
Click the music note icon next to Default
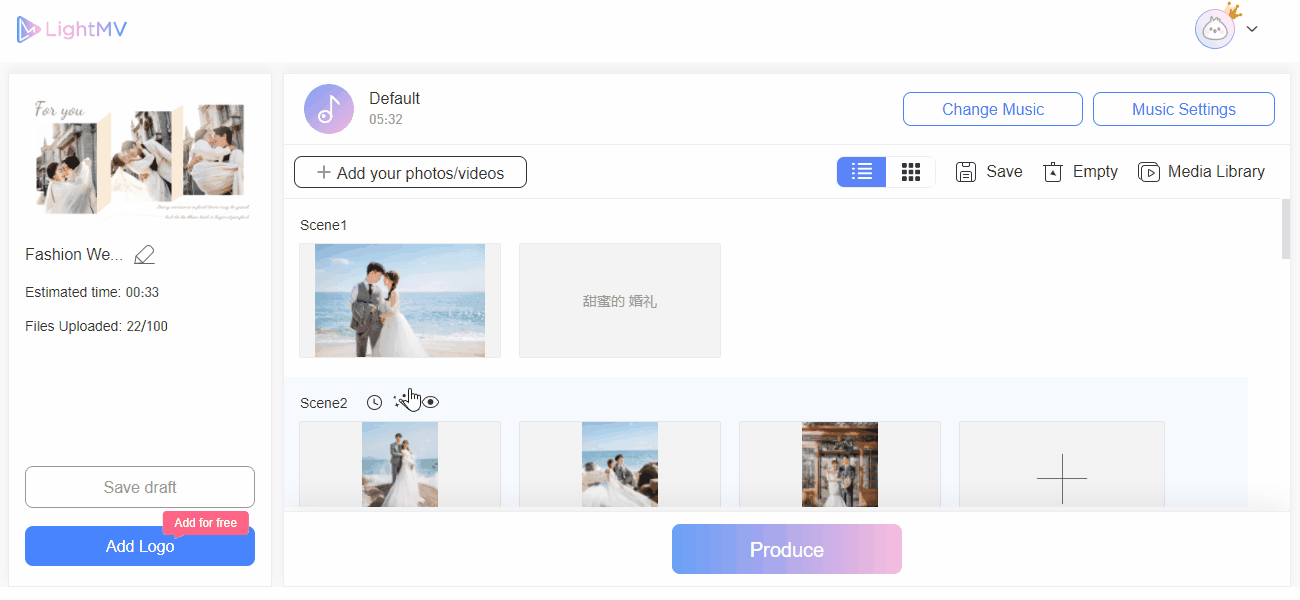328,108
